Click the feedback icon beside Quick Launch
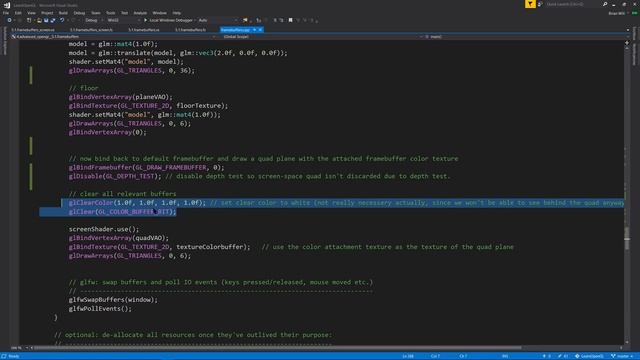 (x=540, y=4)
